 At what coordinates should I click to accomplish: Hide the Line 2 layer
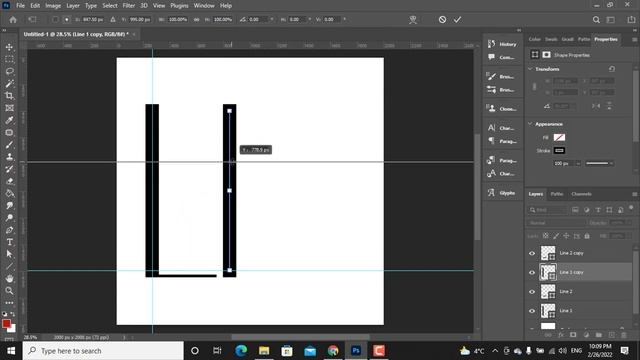pos(532,291)
